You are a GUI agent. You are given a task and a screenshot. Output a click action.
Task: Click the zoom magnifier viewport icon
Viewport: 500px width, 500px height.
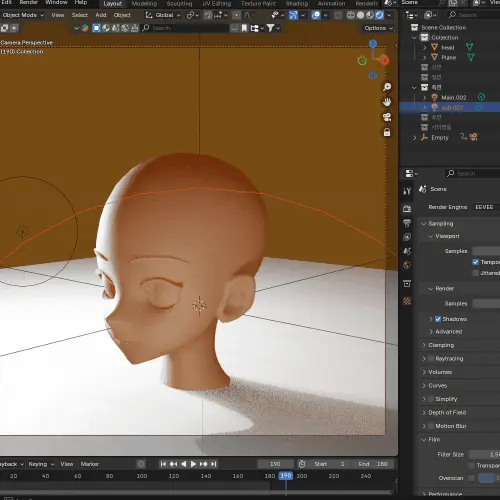pyautogui.click(x=387, y=87)
